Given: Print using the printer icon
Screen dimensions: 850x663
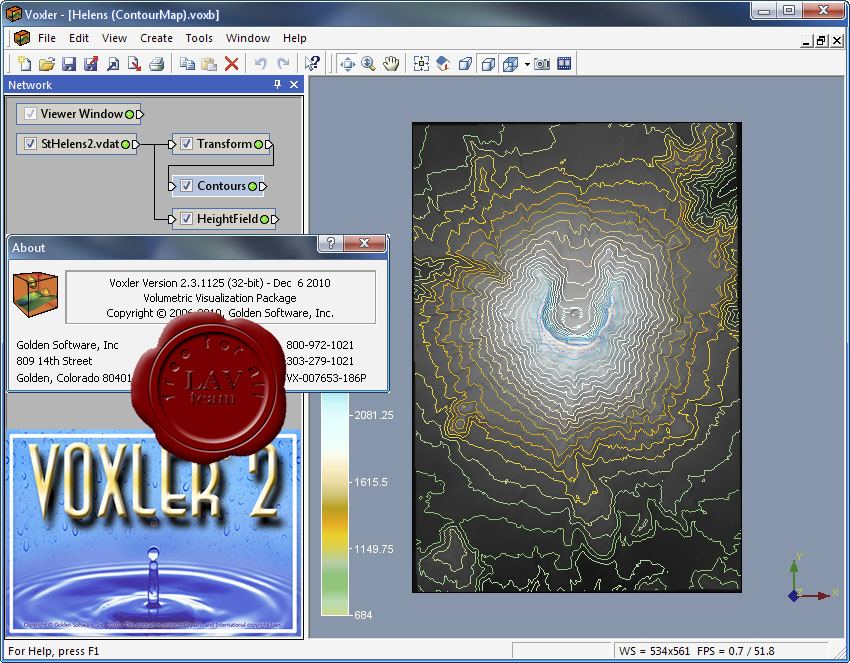Looking at the screenshot, I should pos(157,64).
